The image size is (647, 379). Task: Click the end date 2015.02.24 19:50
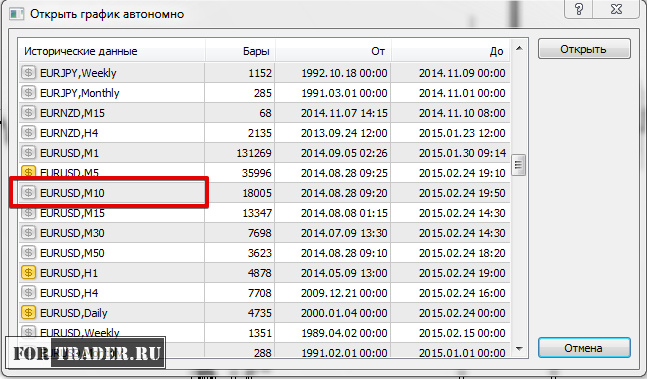[x=462, y=193]
